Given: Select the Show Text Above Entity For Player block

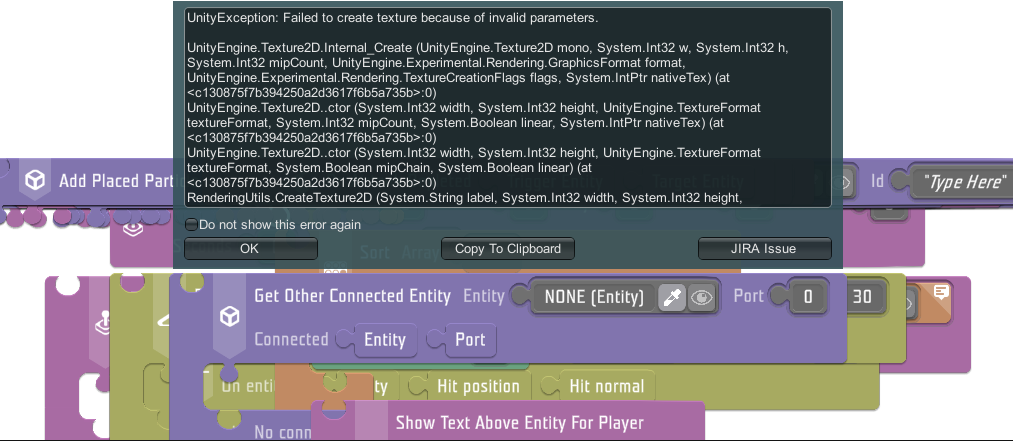Looking at the screenshot, I should click(x=519, y=422).
